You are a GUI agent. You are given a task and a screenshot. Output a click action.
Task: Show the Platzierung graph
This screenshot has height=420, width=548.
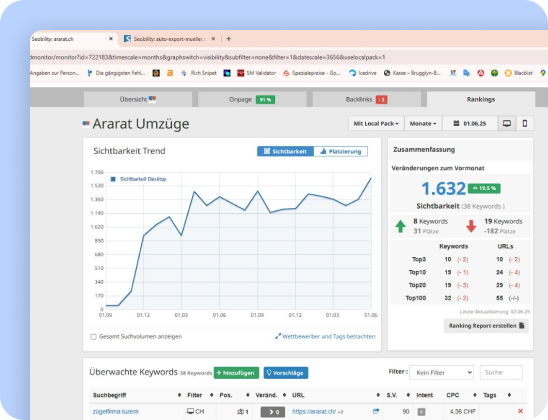tap(341, 151)
